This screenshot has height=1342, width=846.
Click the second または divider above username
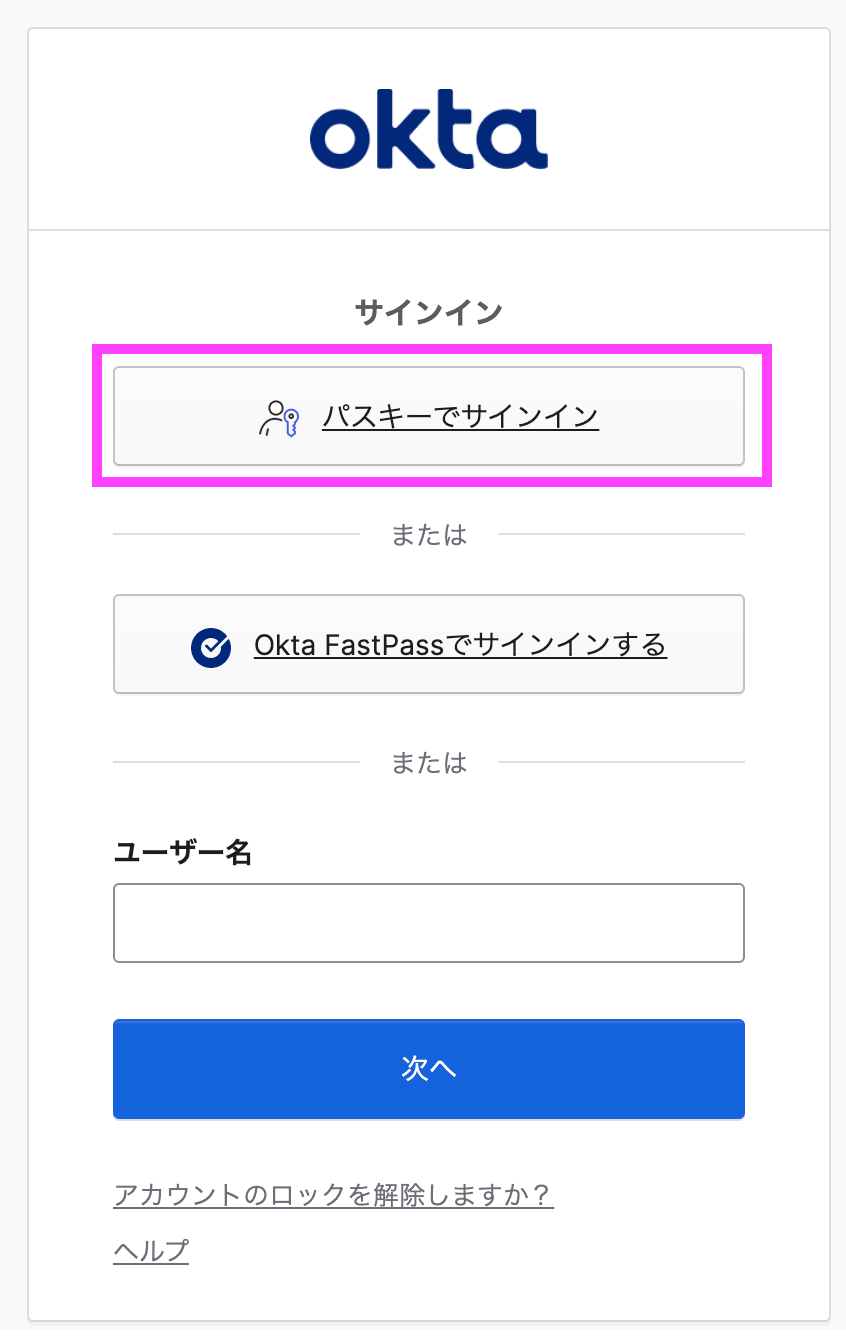tap(428, 763)
